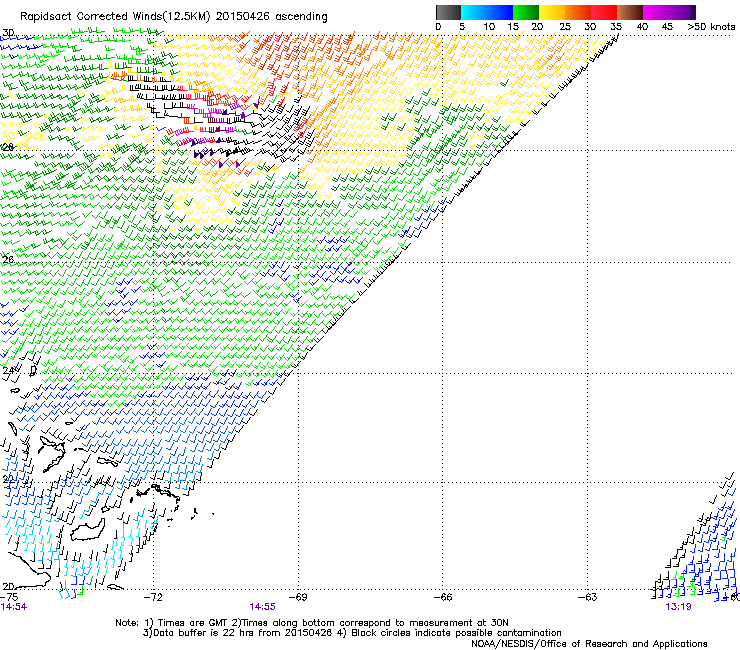Click the latitude label '26'
The height and width of the screenshot is (650, 740).
point(8,260)
